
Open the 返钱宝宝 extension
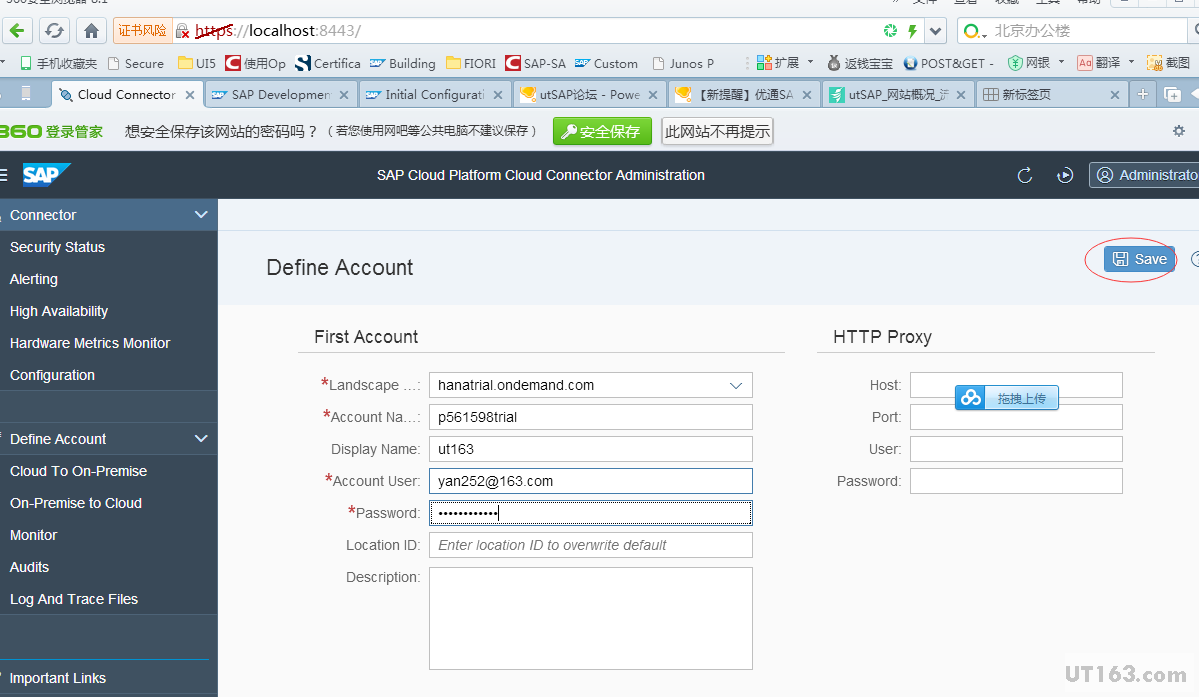click(x=859, y=63)
